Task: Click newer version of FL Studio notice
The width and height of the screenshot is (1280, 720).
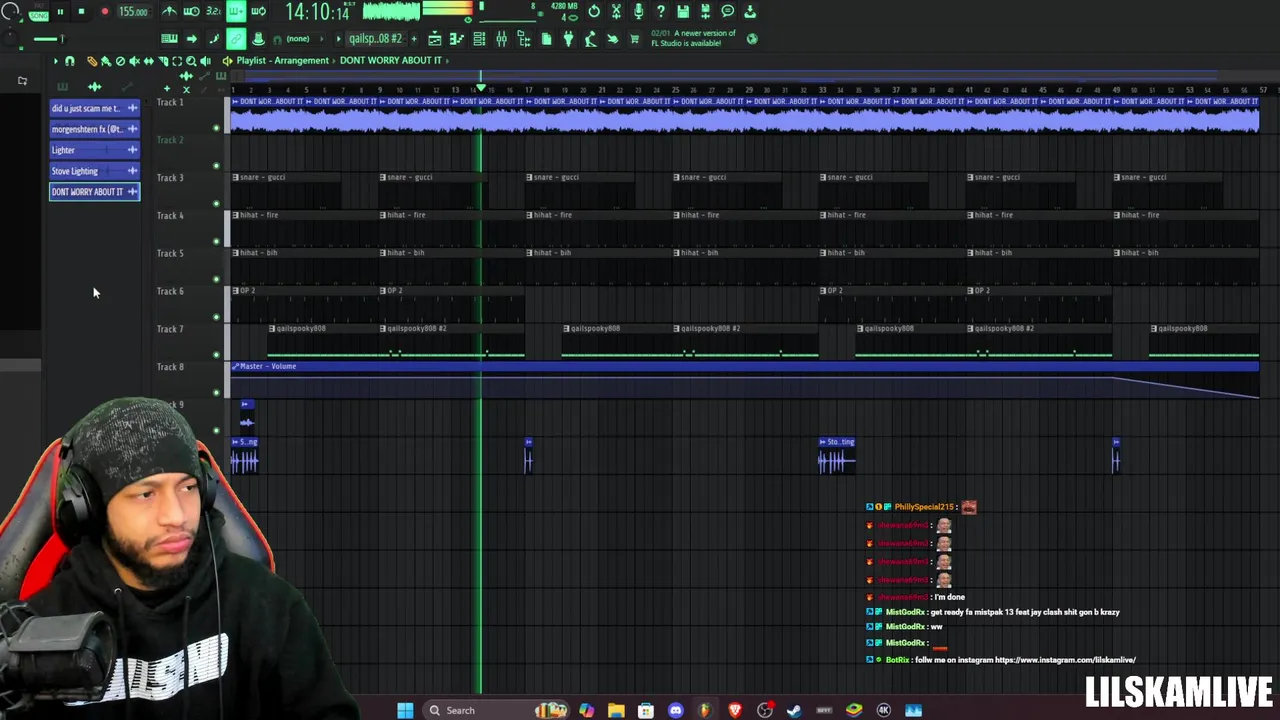Action: pos(693,38)
